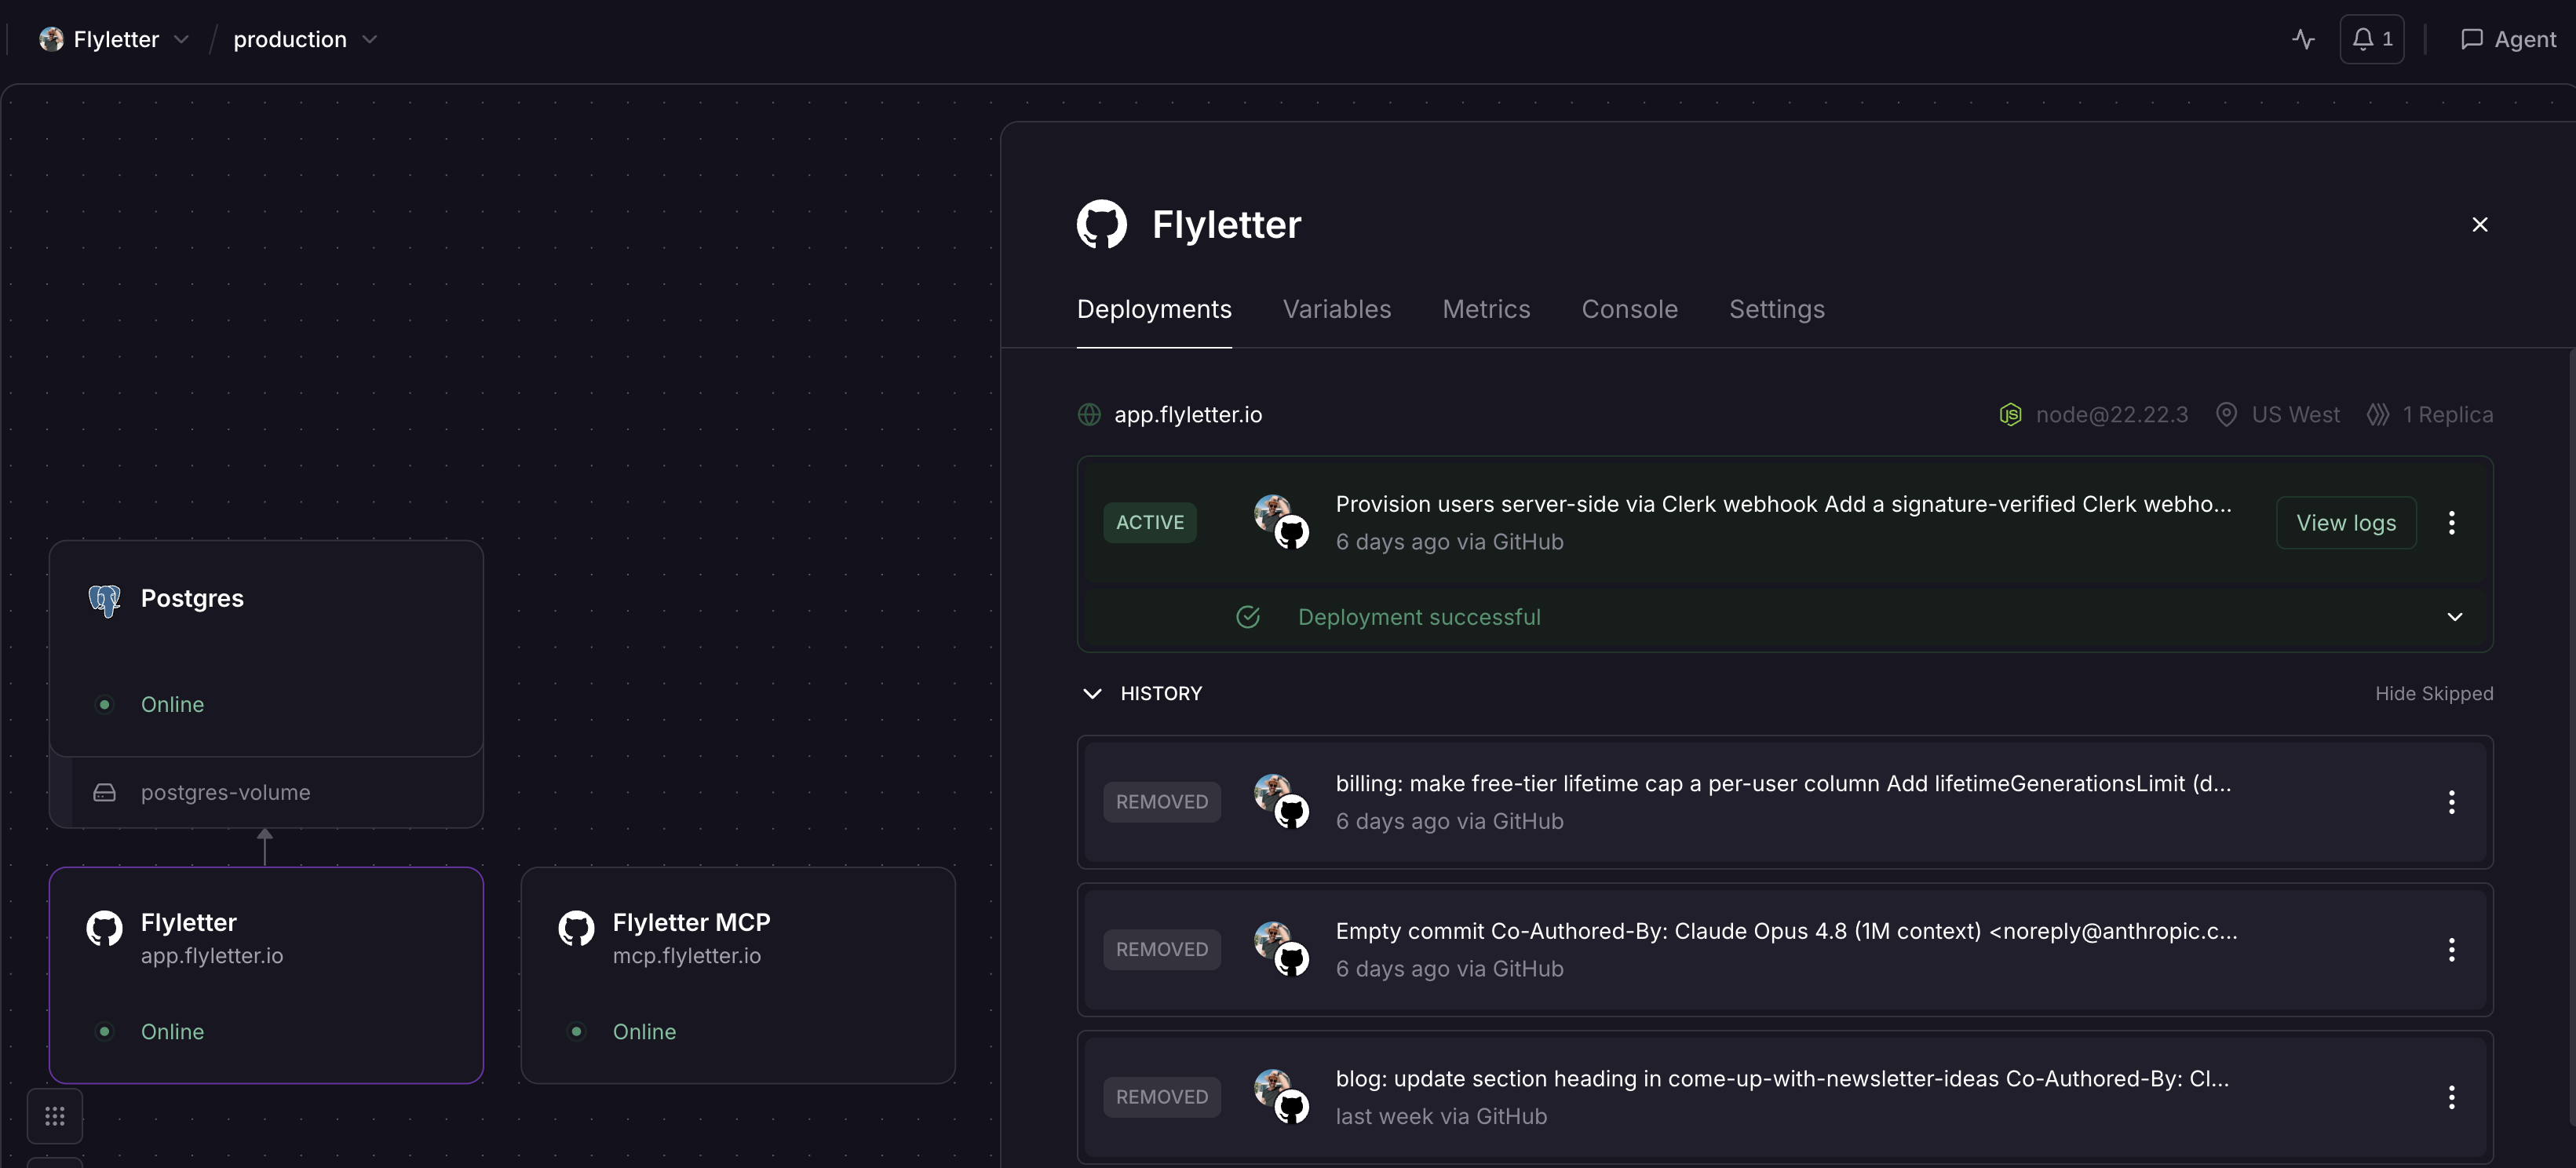The image size is (2576, 1168).
Task: Collapse the HISTORY section
Action: tap(1092, 694)
